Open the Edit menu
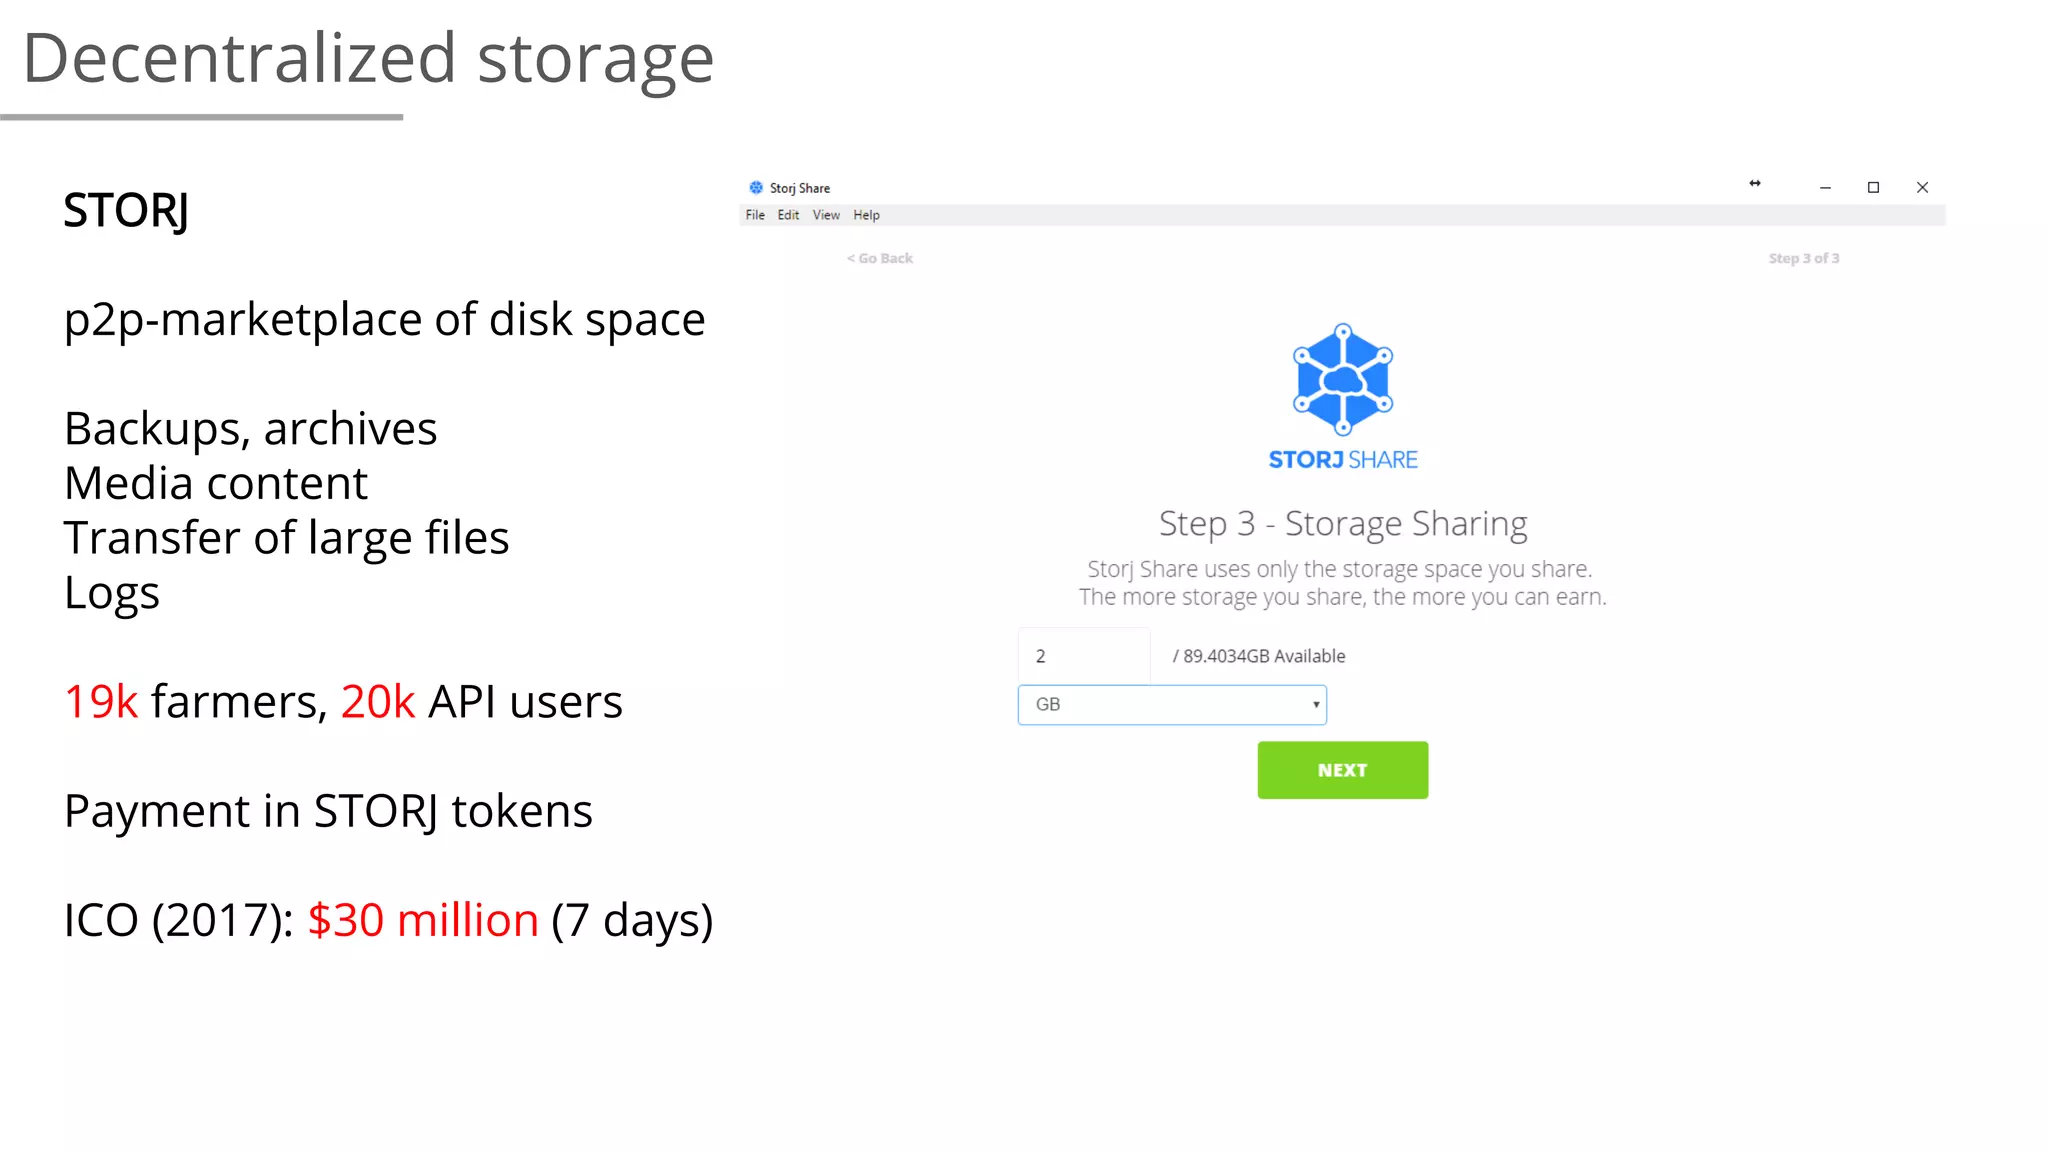This screenshot has height=1152, width=2048. pyautogui.click(x=788, y=215)
